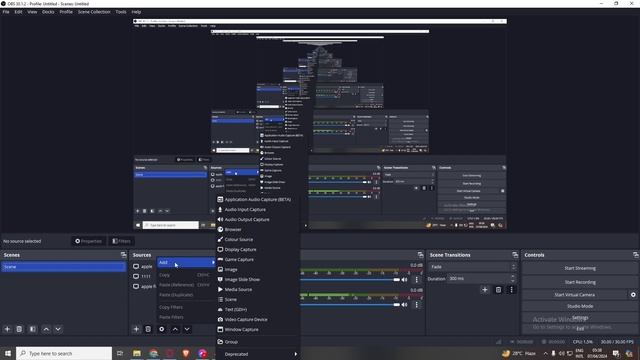The height and width of the screenshot is (360, 640).
Task: Add a Video Capture Device source
Action: click(x=258, y=320)
